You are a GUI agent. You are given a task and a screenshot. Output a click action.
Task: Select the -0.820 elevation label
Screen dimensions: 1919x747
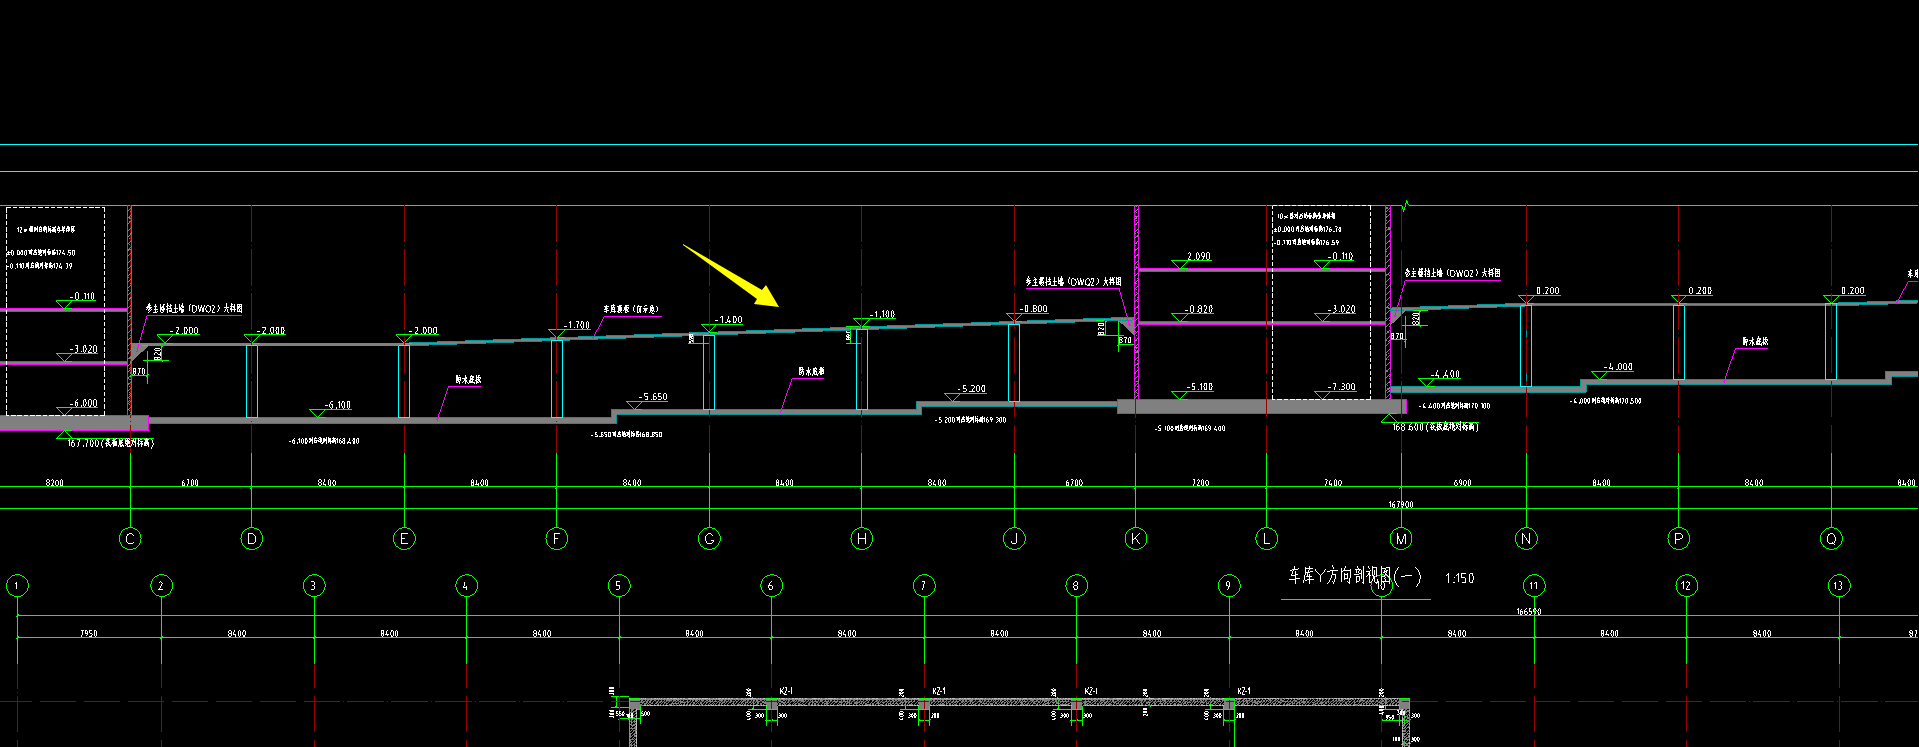(x=1198, y=309)
